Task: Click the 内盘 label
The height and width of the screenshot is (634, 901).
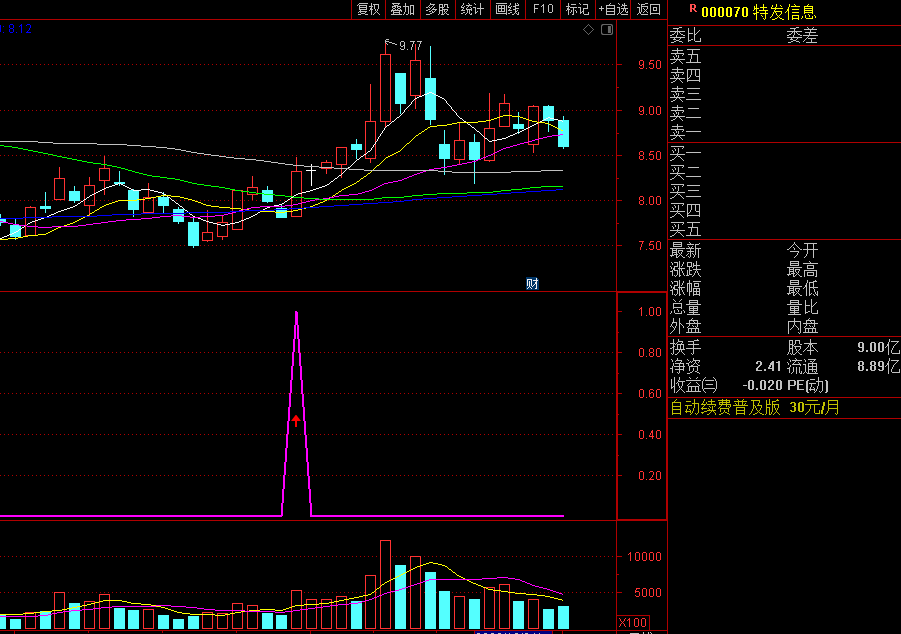Action: 802,326
